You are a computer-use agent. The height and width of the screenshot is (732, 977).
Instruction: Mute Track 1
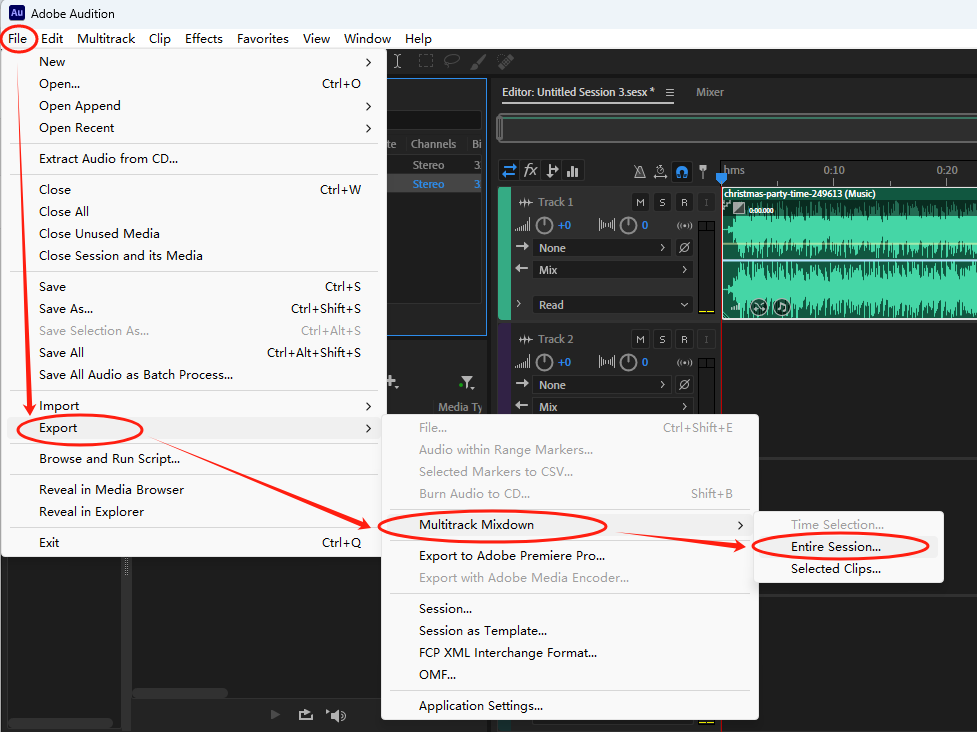click(x=640, y=202)
